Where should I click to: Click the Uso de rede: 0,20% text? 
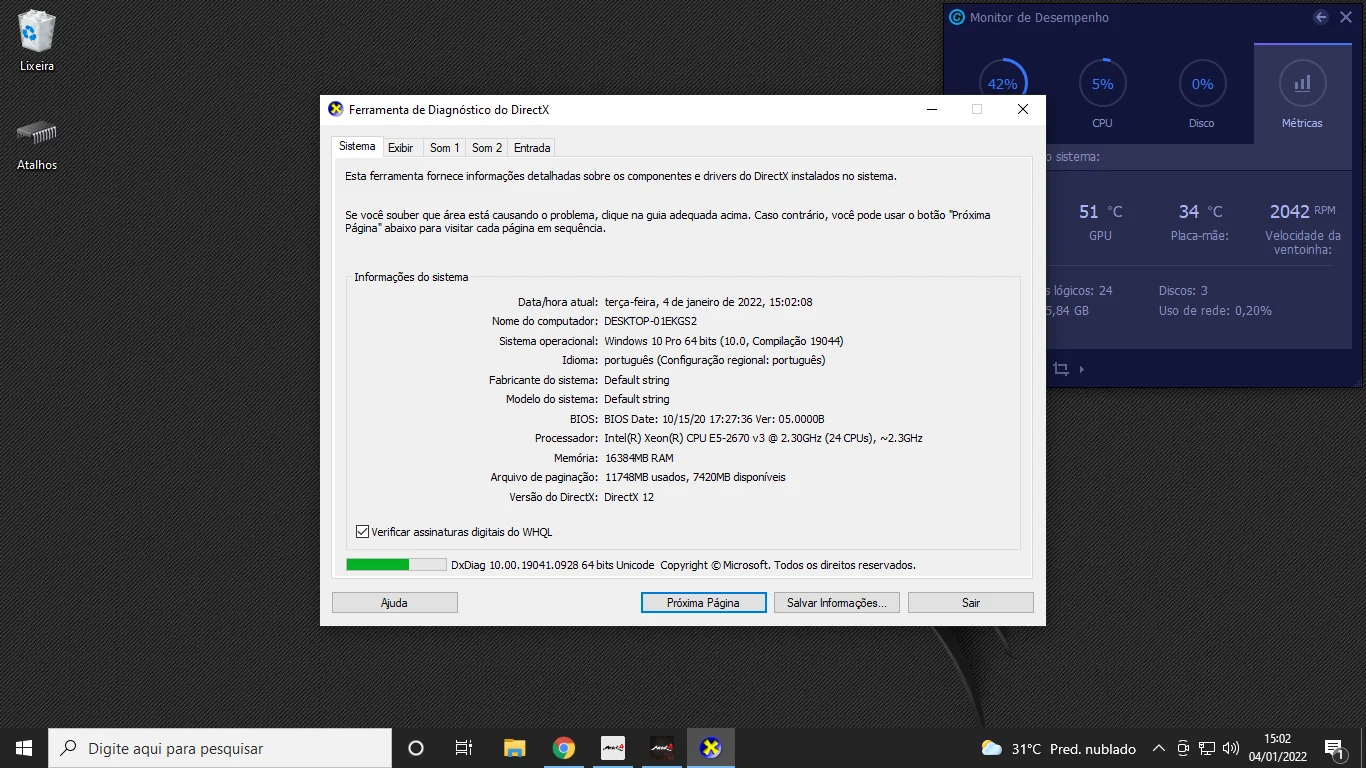(x=1215, y=311)
